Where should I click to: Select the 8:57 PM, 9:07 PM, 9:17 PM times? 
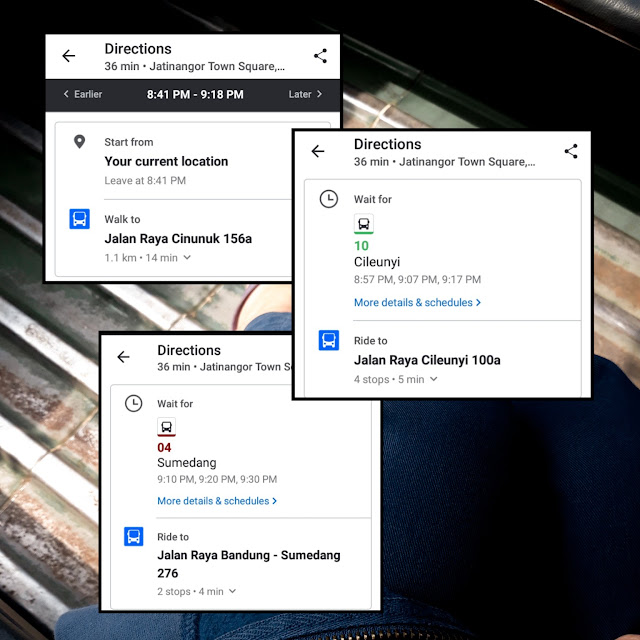pos(417,280)
